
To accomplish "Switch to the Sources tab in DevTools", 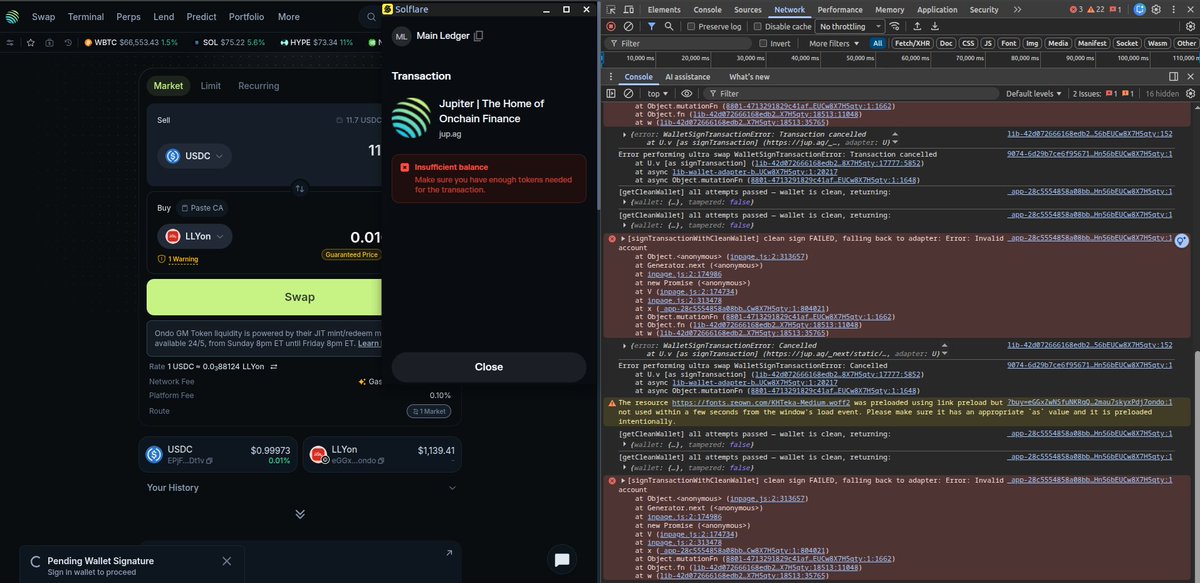I will pyautogui.click(x=747, y=10).
